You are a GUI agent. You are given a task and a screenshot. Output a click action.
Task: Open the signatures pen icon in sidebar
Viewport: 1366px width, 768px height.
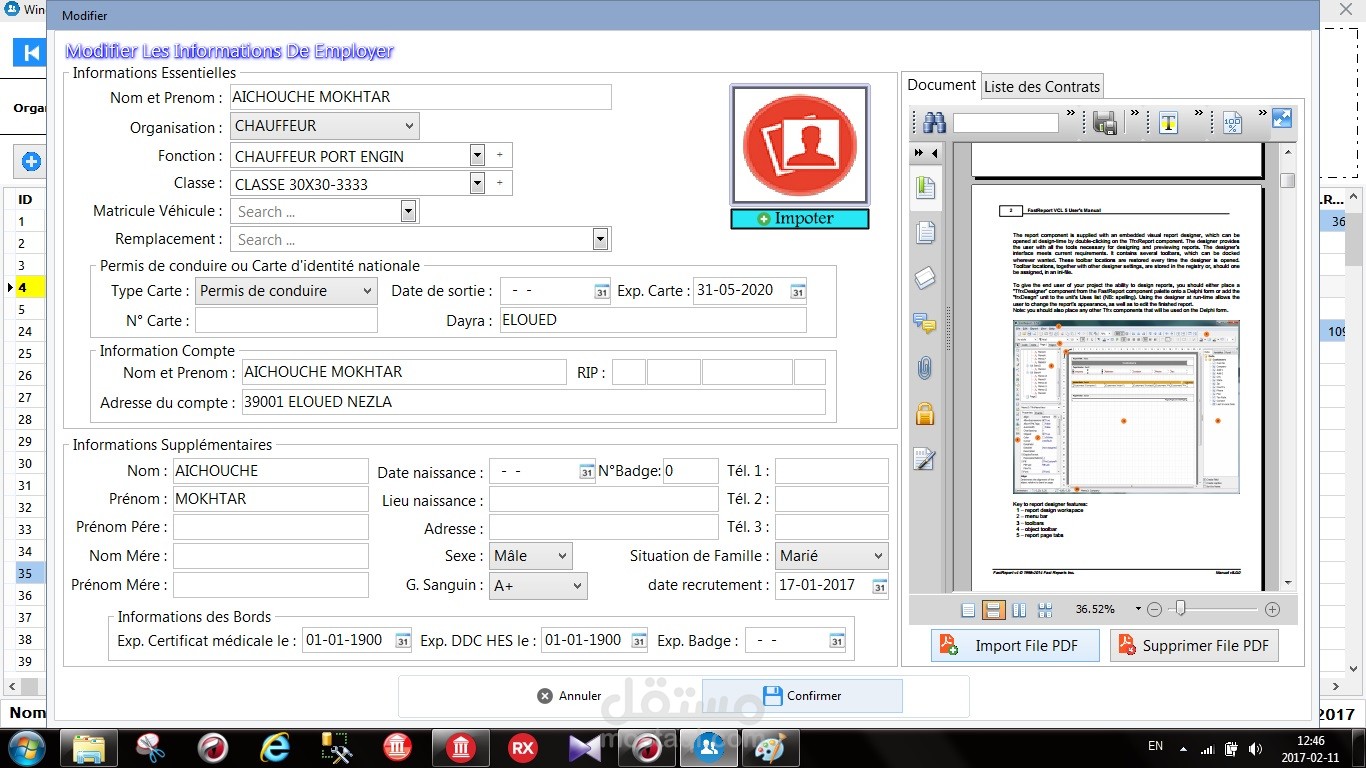(x=925, y=458)
